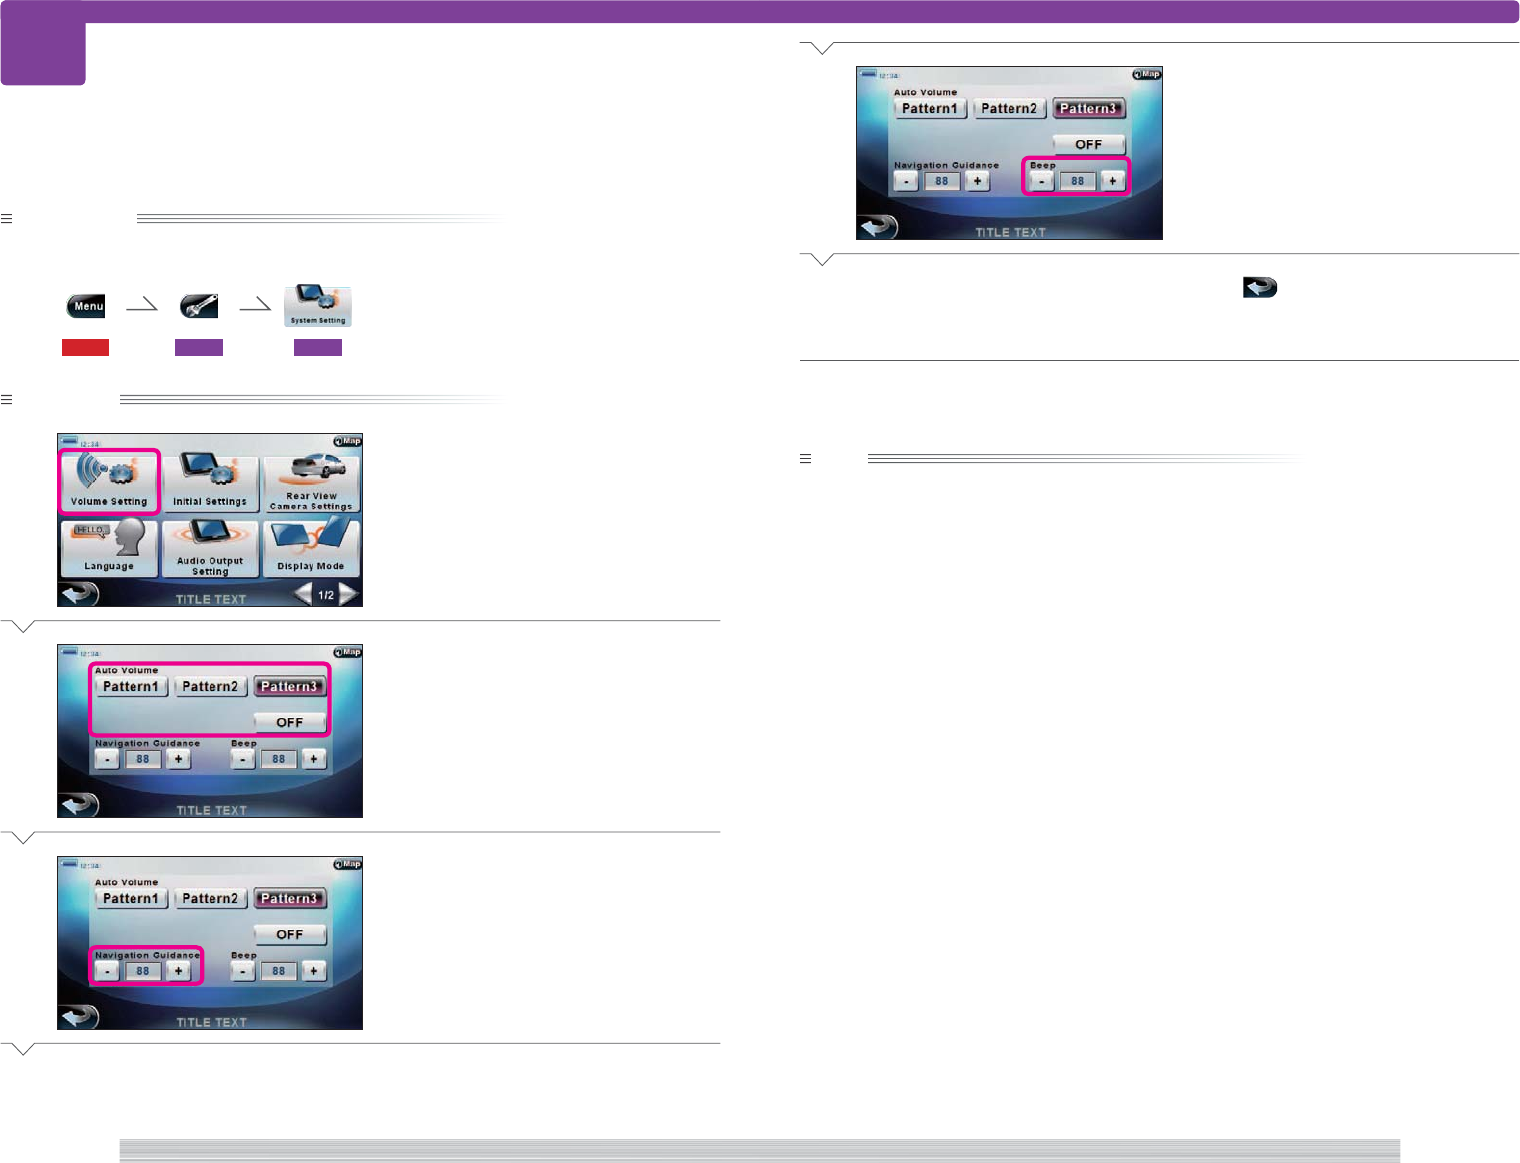Go back from the Navigation Guidance-outlined screen
Image resolution: width=1520 pixels, height=1163 pixels.
click(78, 1017)
